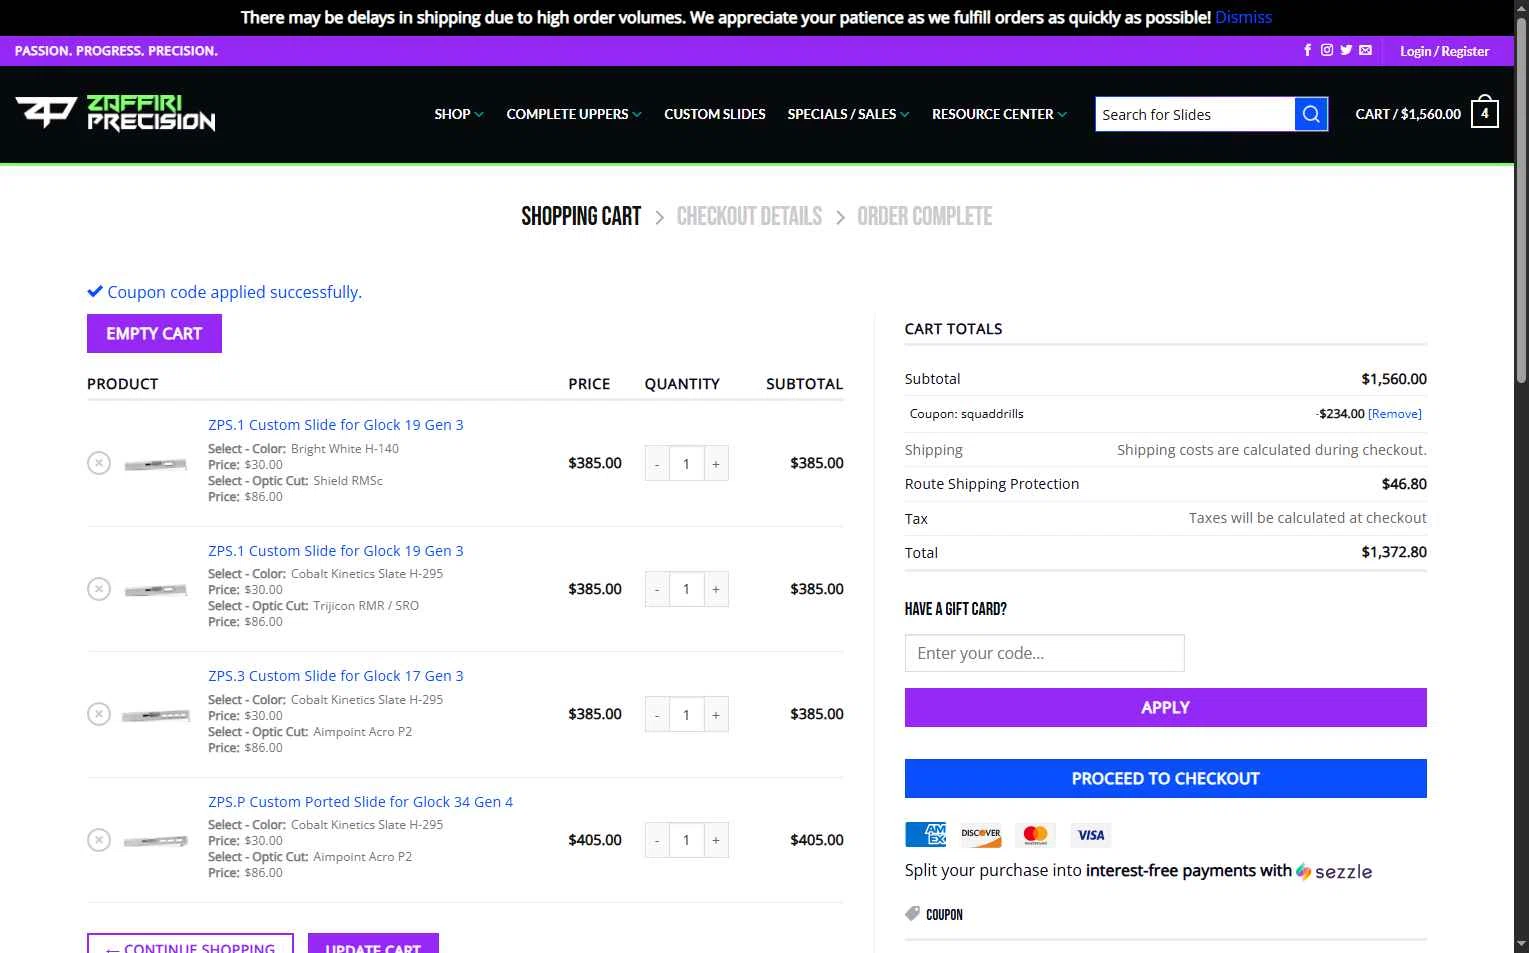Click the Discover card icon
Viewport: 1529px width, 953px height.
tap(981, 835)
